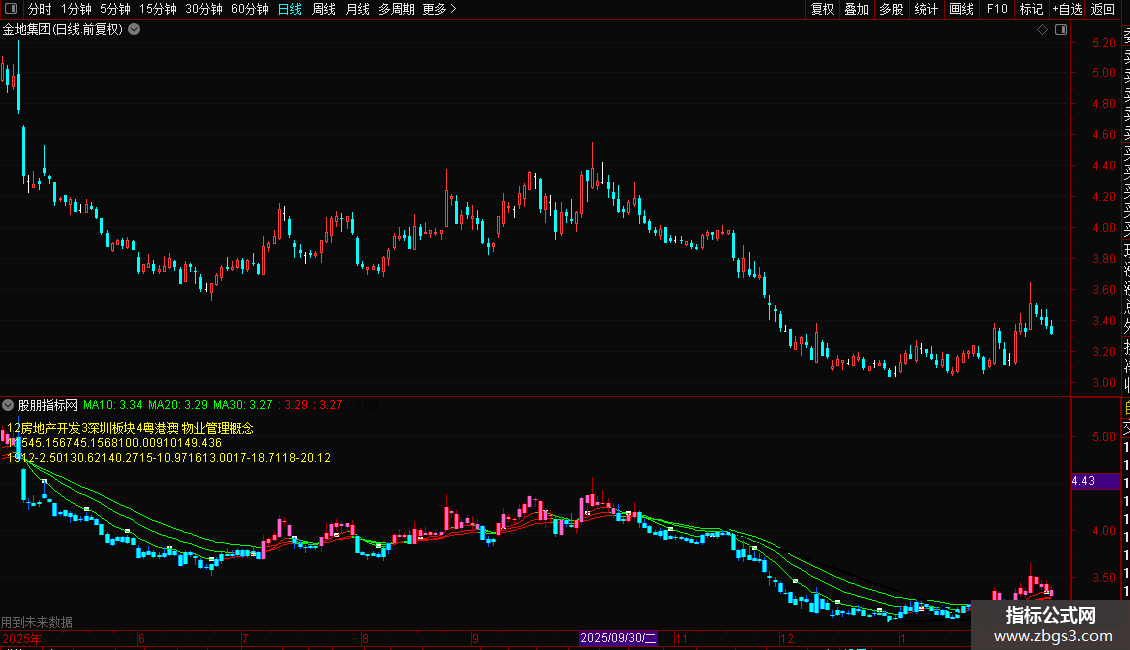
Task: Select the 1分钟 period tab
Action: pos(76,9)
